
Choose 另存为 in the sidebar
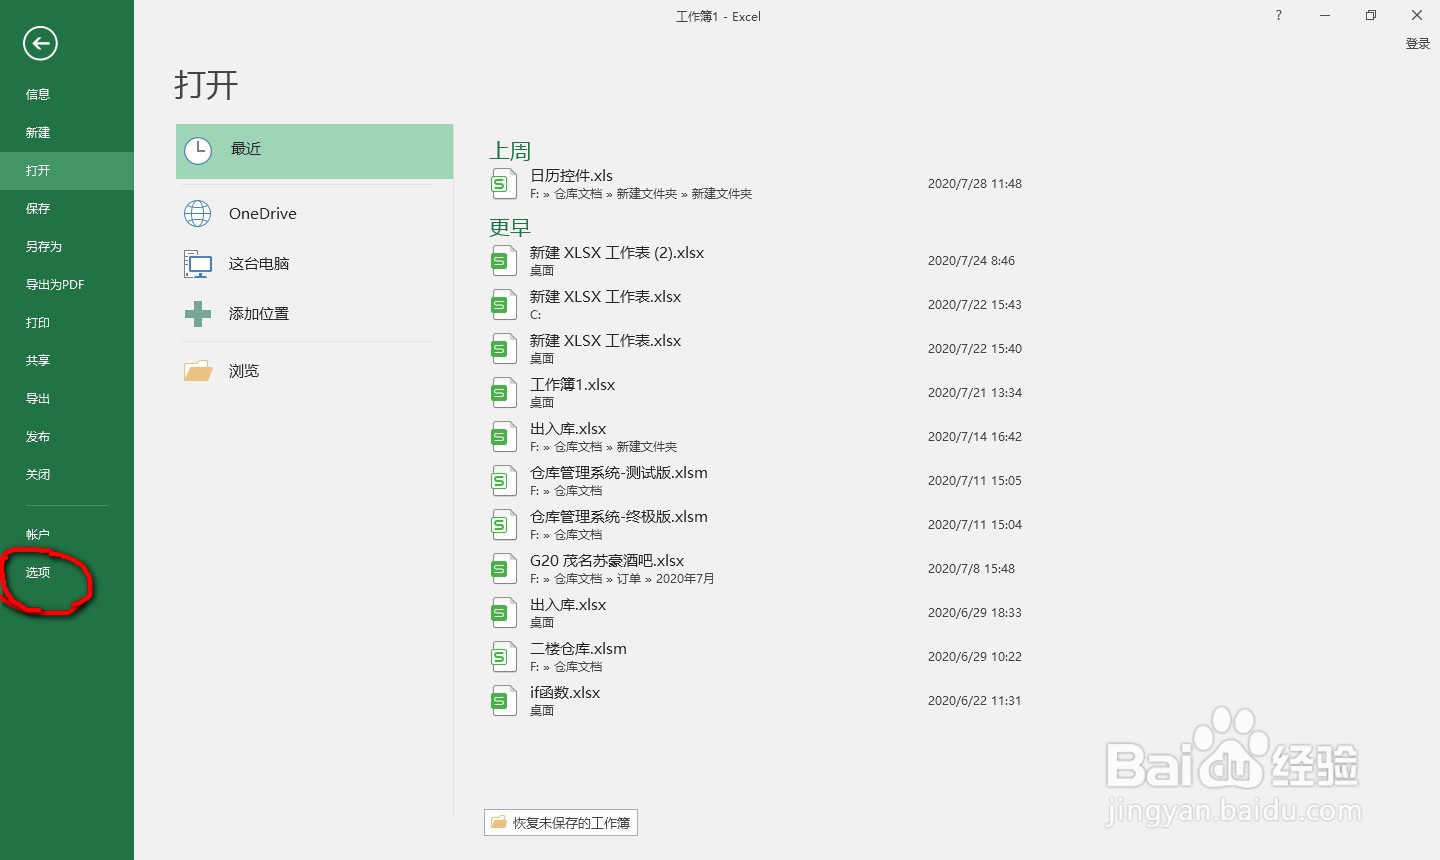pyautogui.click(x=67, y=246)
